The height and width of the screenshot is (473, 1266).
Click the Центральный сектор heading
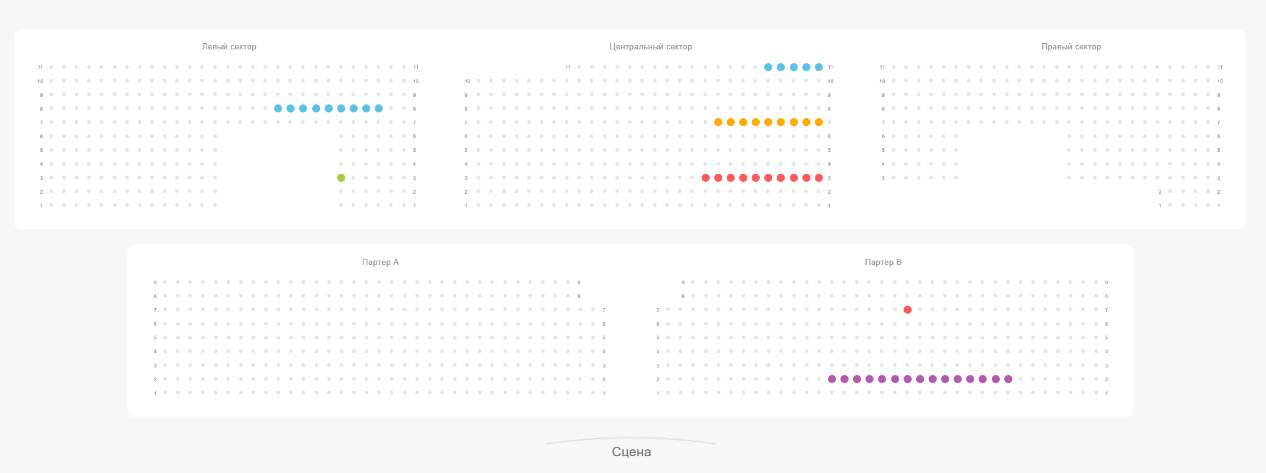pos(650,47)
